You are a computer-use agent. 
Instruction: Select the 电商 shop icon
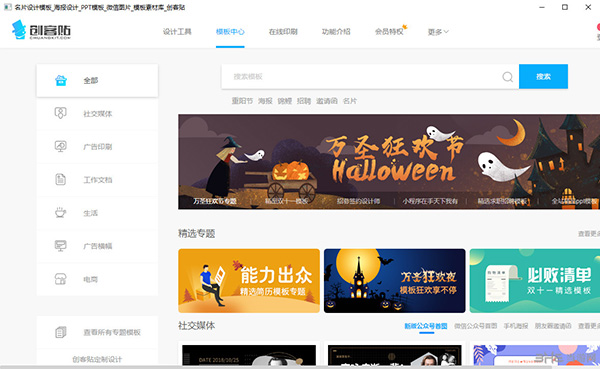click(60, 279)
